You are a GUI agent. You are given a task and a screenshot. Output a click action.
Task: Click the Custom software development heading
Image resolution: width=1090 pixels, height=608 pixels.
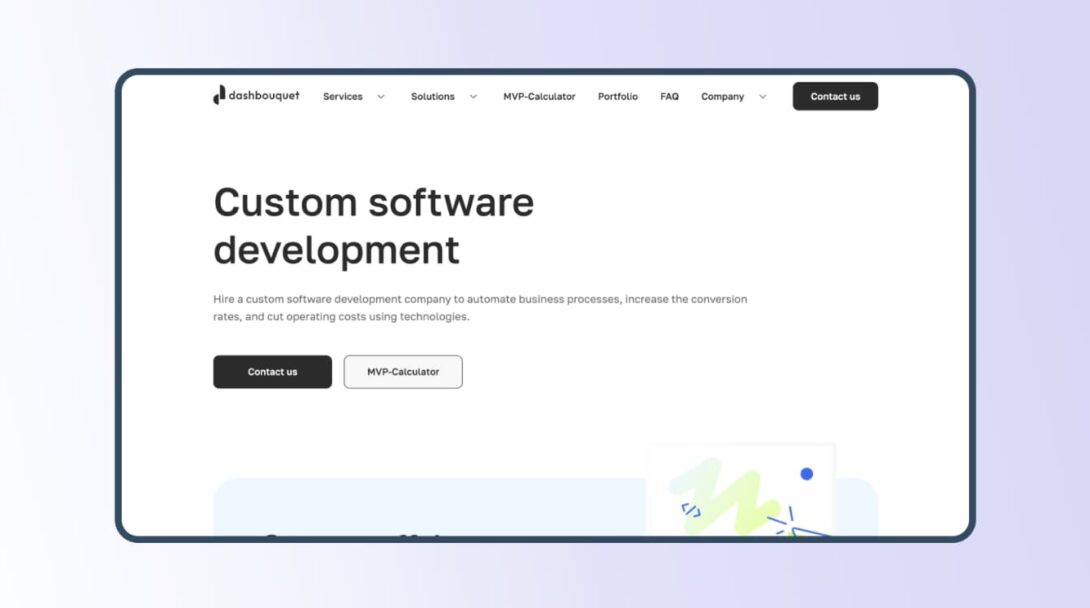[373, 226]
